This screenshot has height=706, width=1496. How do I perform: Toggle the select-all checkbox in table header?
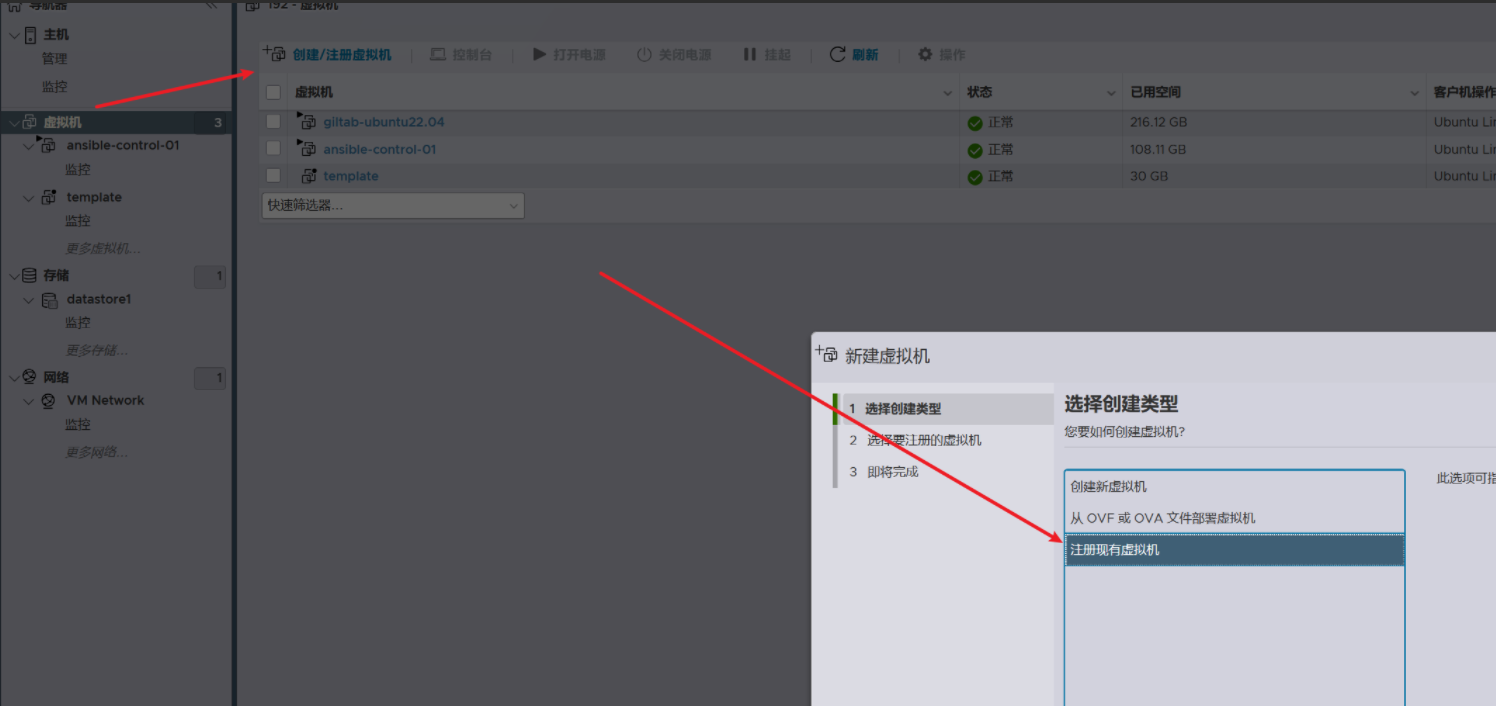(x=274, y=93)
